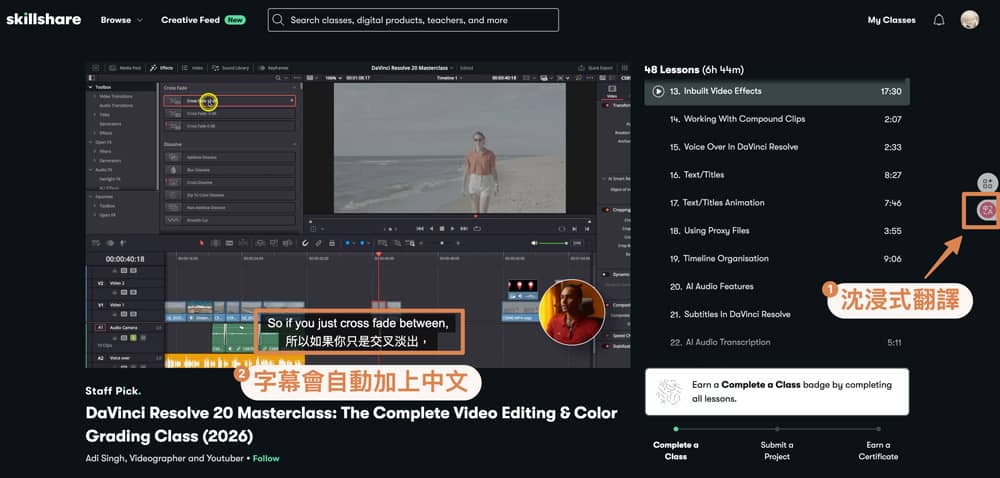Click the instructor webcam thumbnail in video
The height and width of the screenshot is (478, 1000).
570,312
